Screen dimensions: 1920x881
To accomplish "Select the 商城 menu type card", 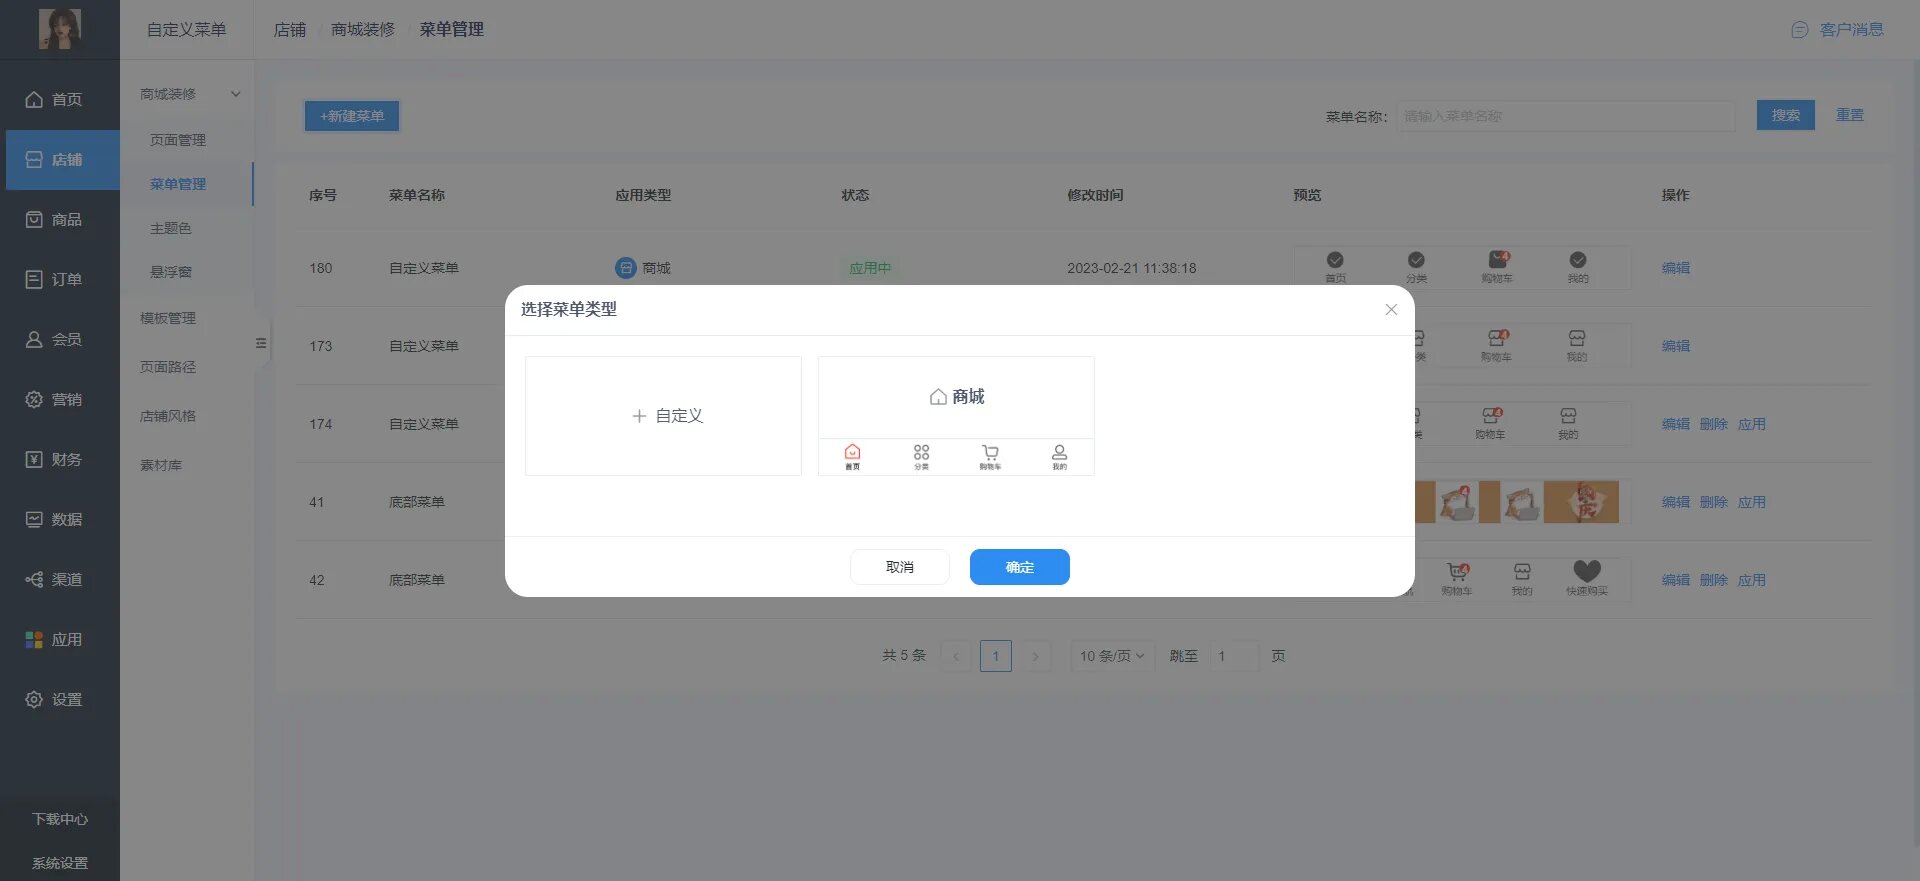I will coord(956,397).
